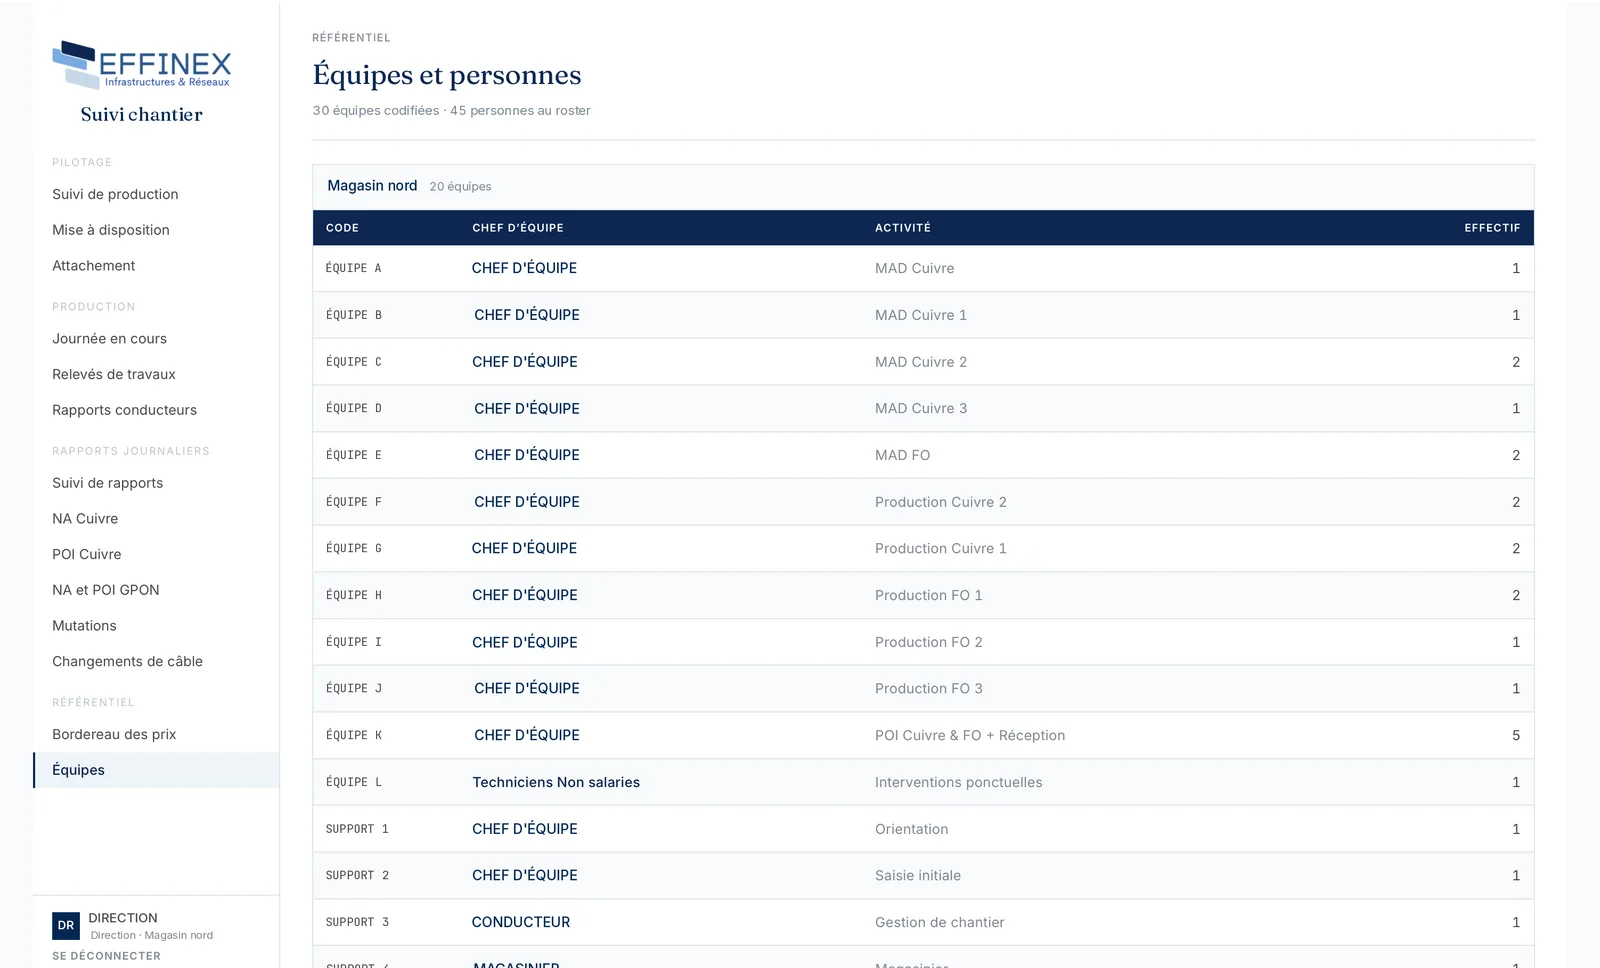Select Production FO 3 activity
This screenshot has height=968, width=1600.
[929, 688]
